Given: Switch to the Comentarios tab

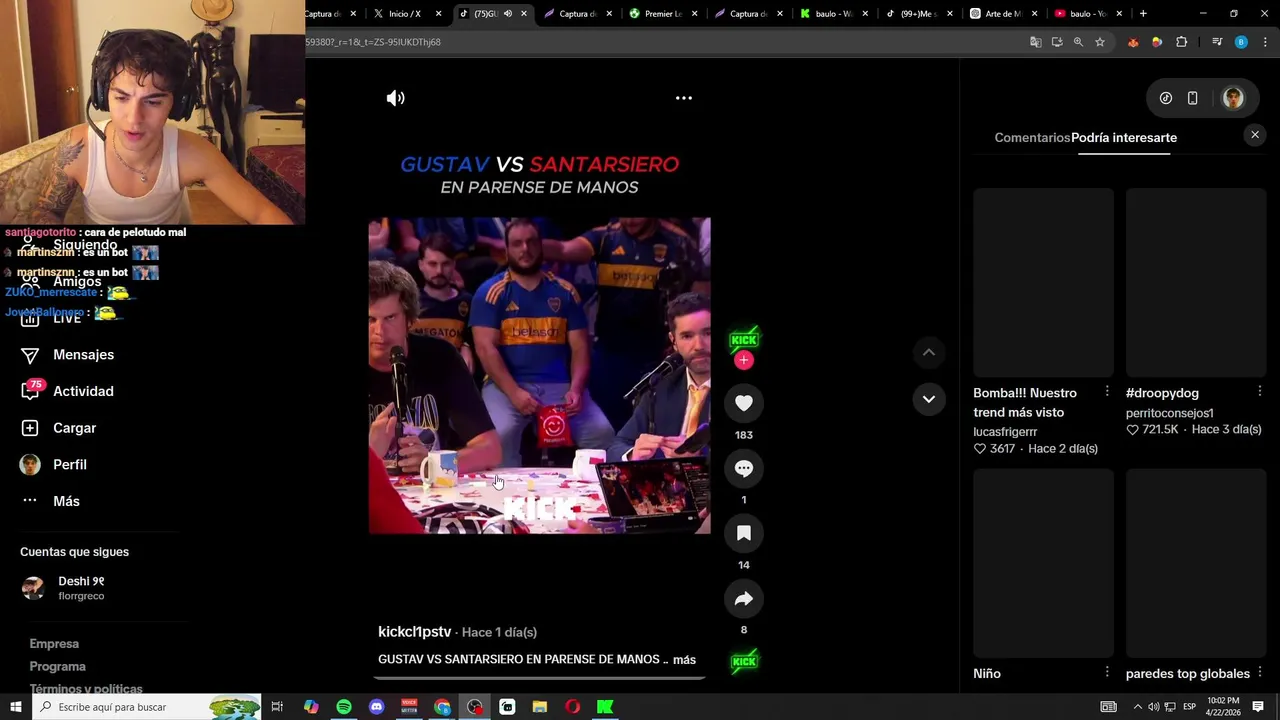Looking at the screenshot, I should [1032, 138].
